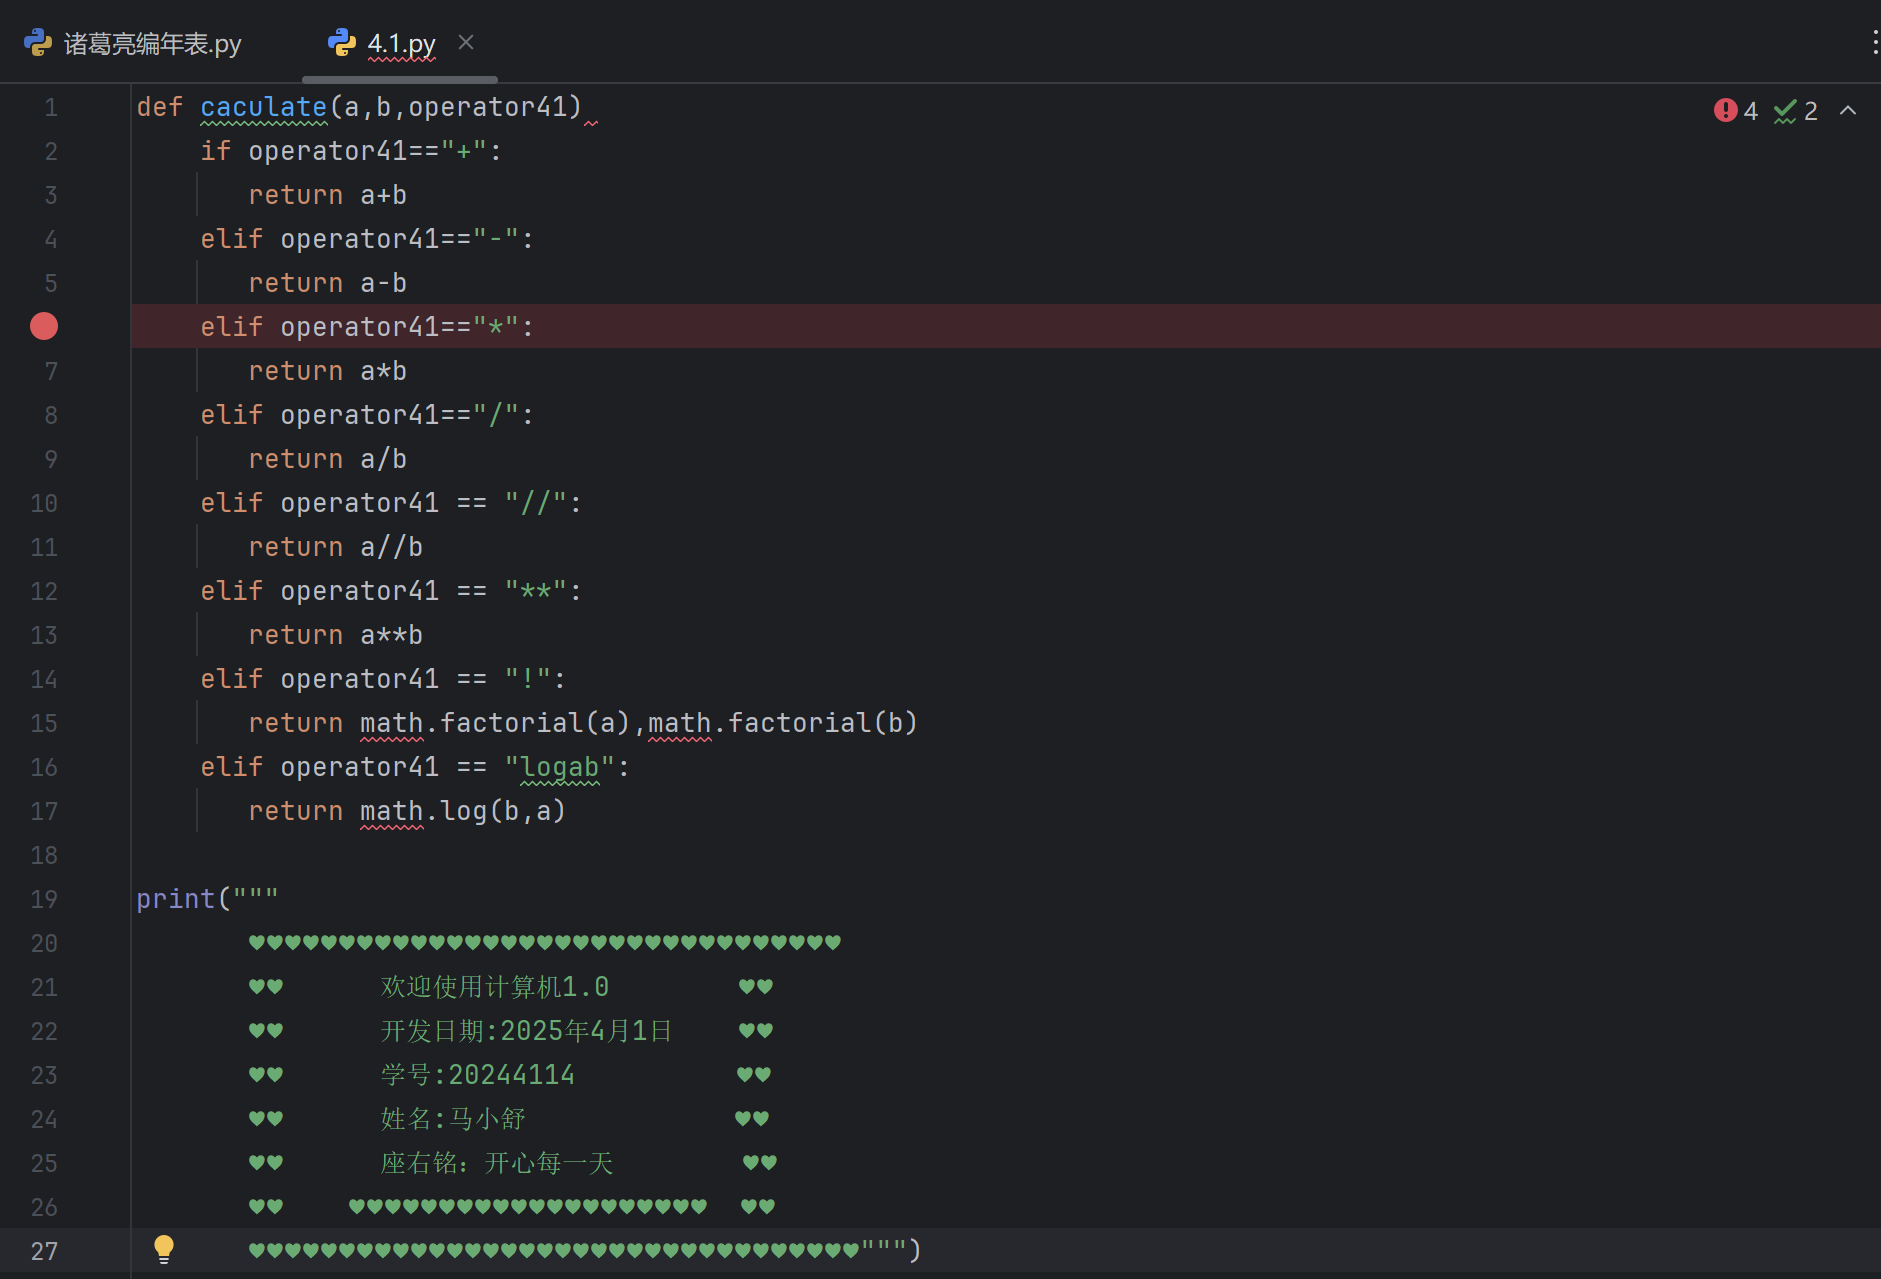Click the yellow lightbulb quick-fix icon
Screen dimensions: 1881x1279
tap(164, 1249)
